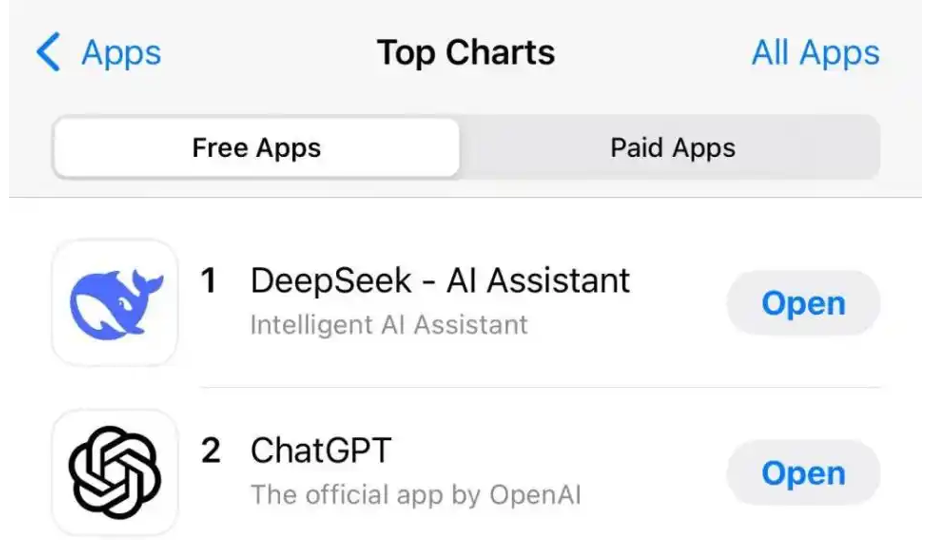This screenshot has height=540, width=929.
Task: Open the ChatGPT knot logo icon
Action: point(114,472)
